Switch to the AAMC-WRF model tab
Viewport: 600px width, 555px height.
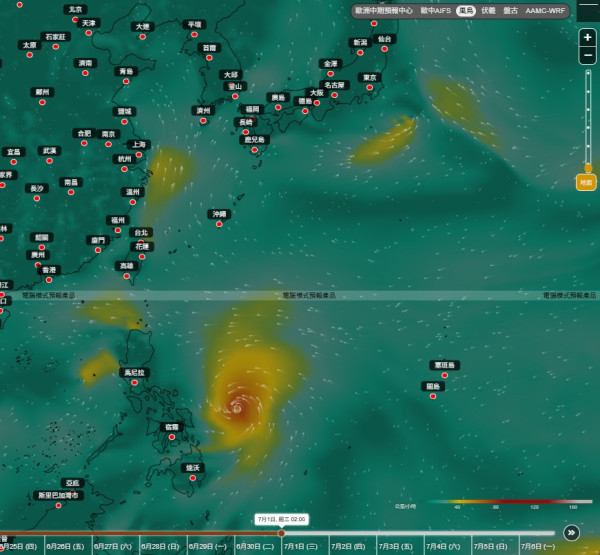coord(545,11)
